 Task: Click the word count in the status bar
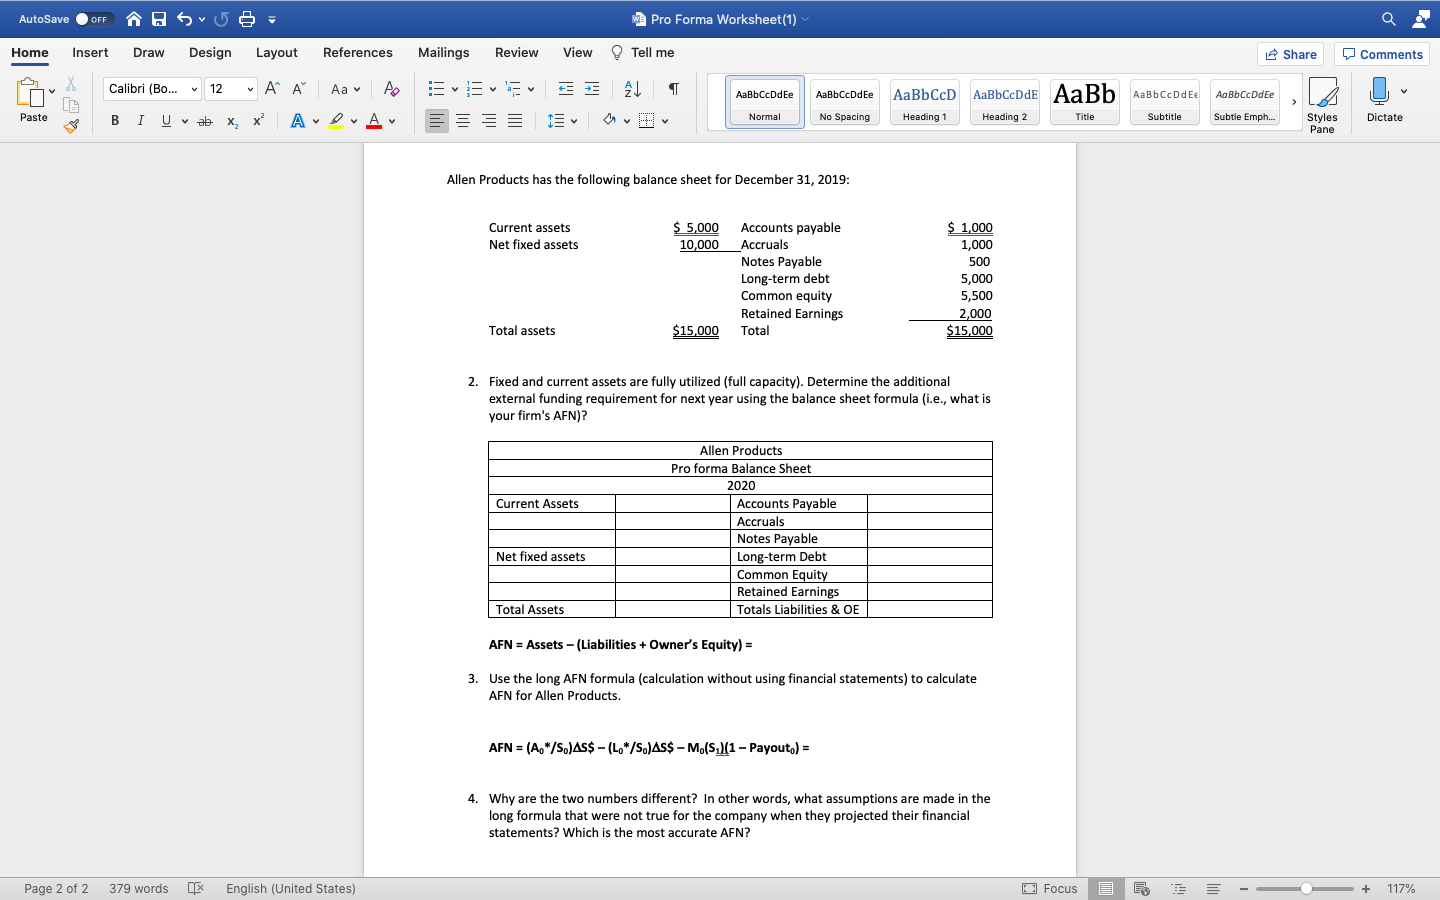(x=138, y=888)
